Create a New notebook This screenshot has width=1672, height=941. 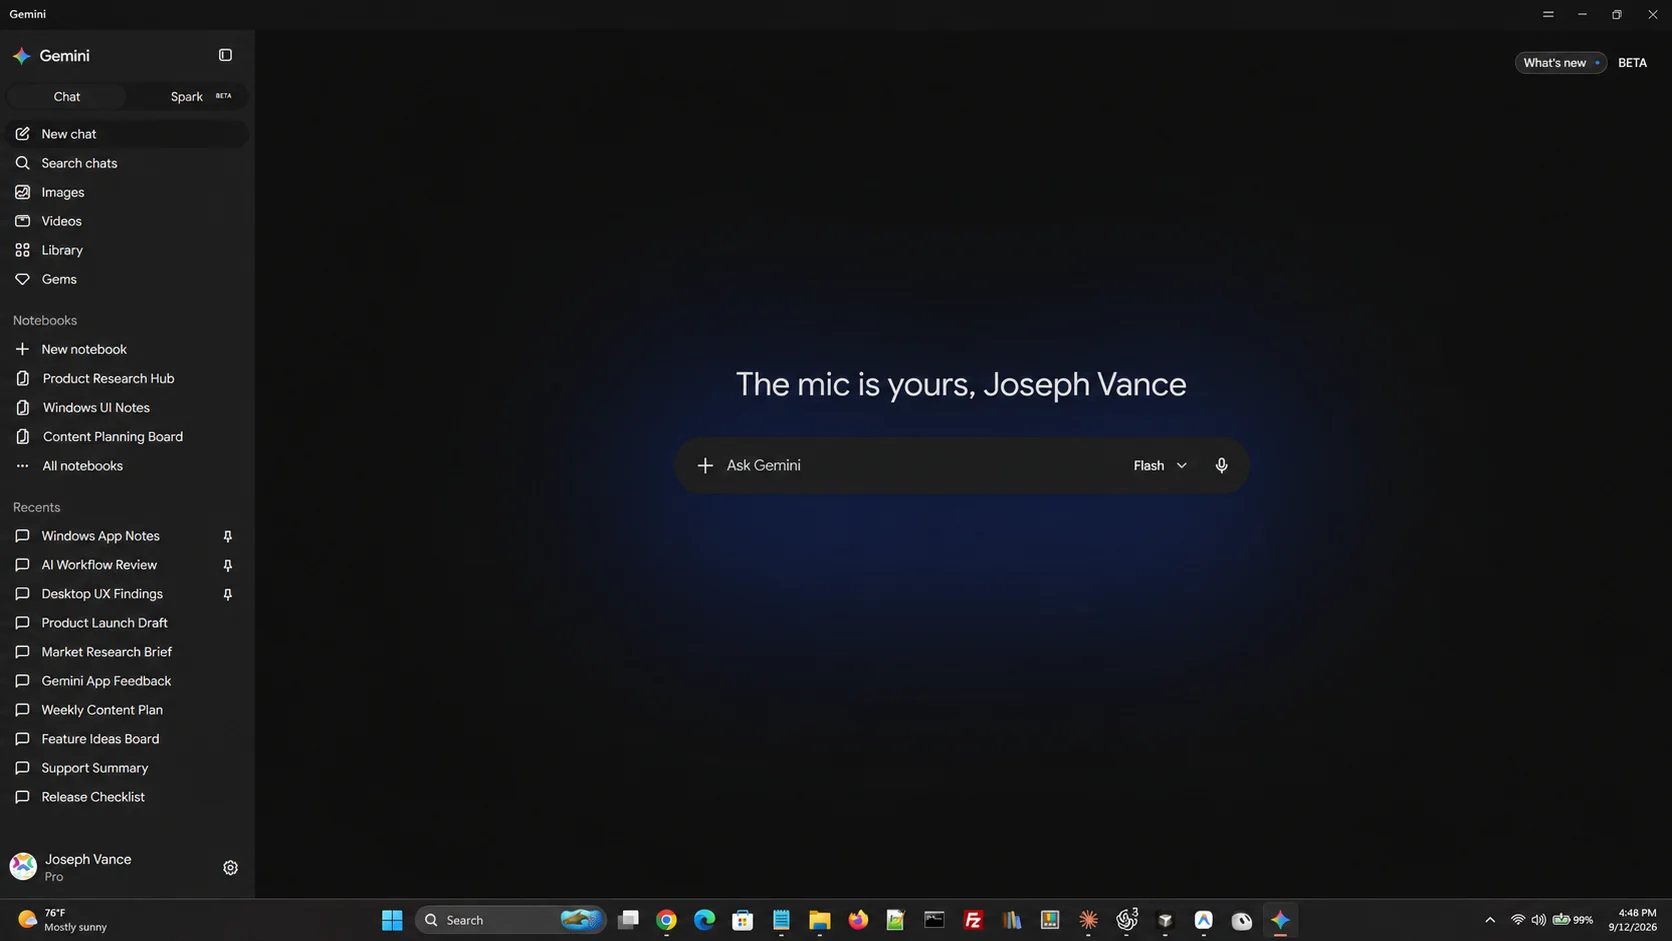point(126,349)
